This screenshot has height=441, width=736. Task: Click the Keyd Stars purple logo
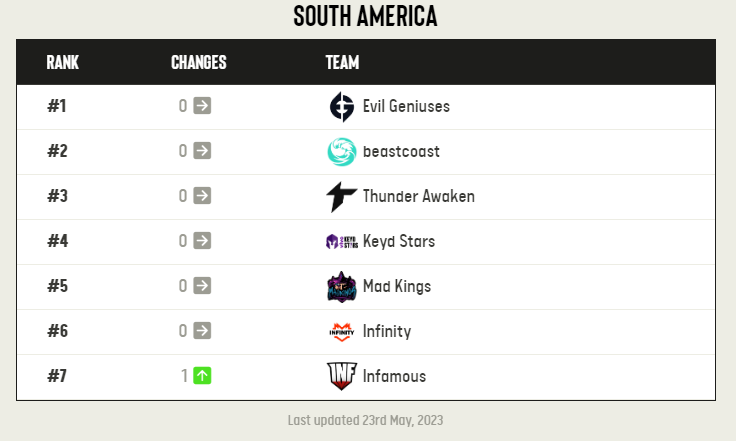pyautogui.click(x=342, y=242)
